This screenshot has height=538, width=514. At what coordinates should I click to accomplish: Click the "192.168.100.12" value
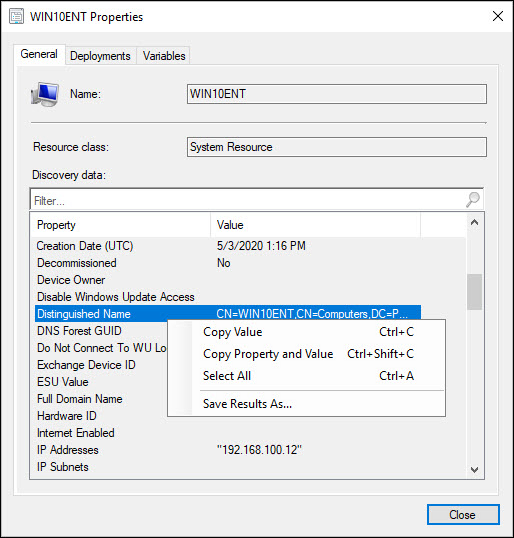point(259,450)
